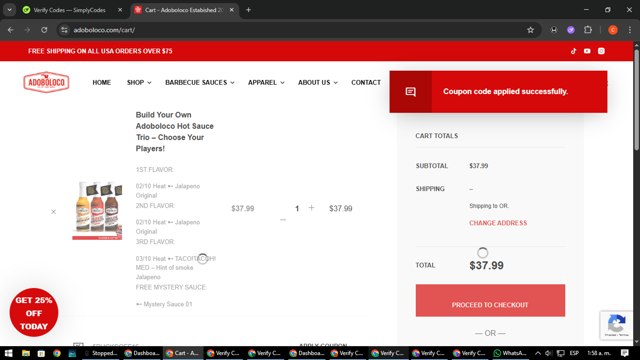Open a new browser tab

(x=248, y=10)
